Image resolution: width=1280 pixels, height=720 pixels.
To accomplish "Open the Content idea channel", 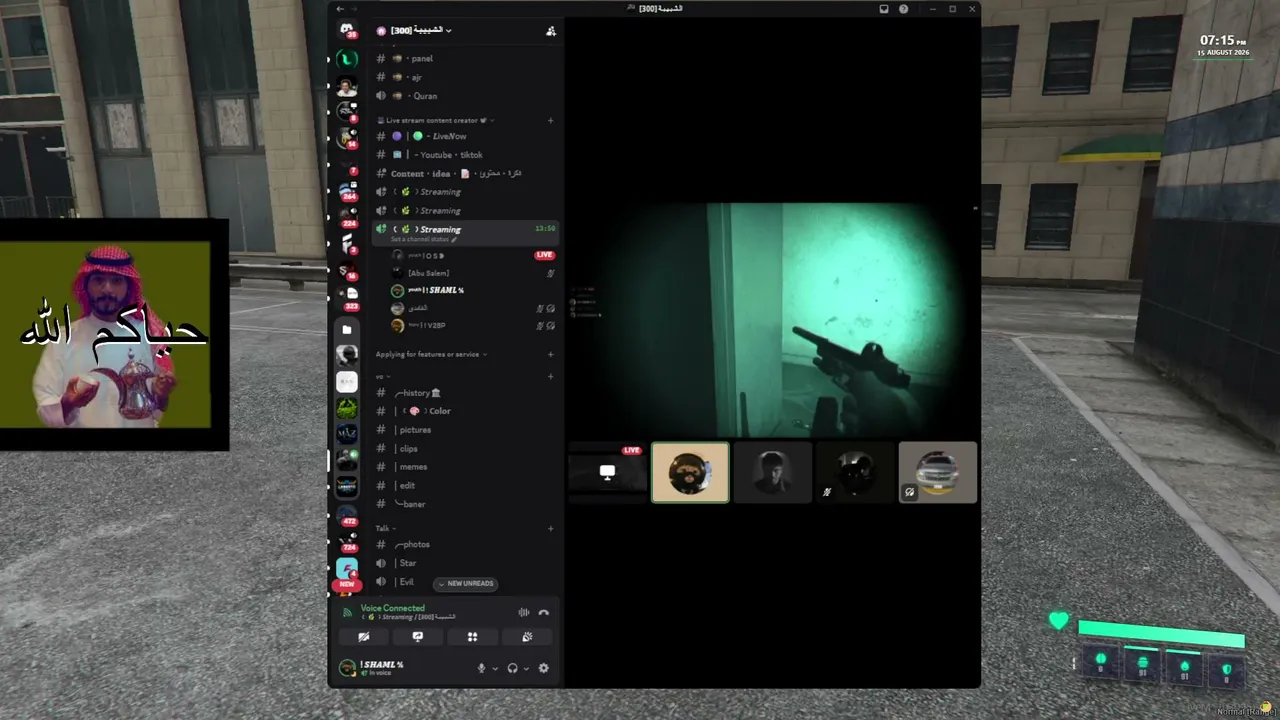I will tap(465, 173).
